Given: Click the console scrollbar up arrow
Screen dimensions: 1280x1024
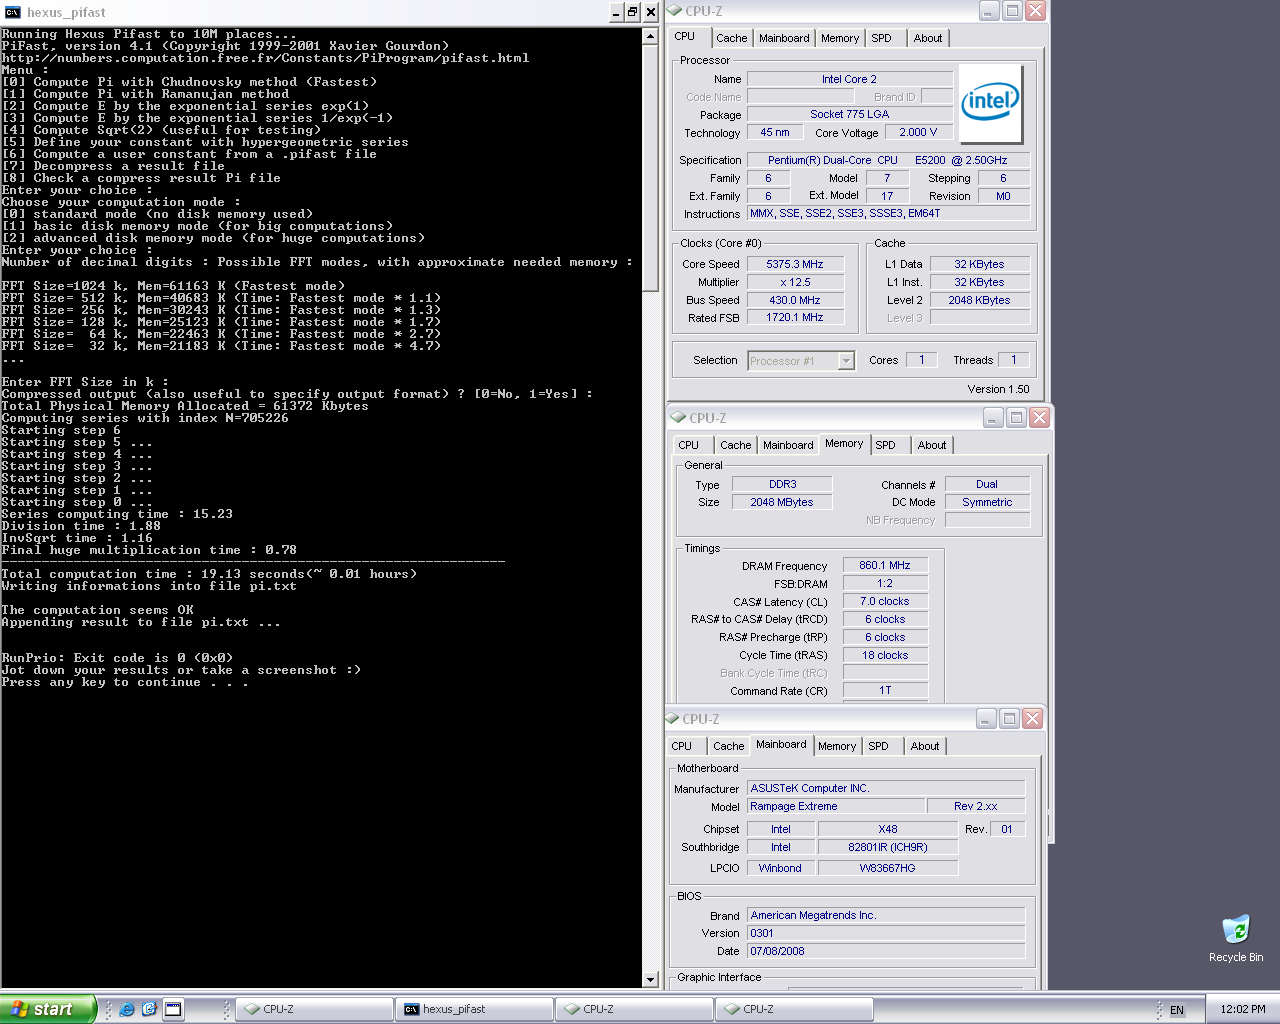Looking at the screenshot, I should pos(651,36).
